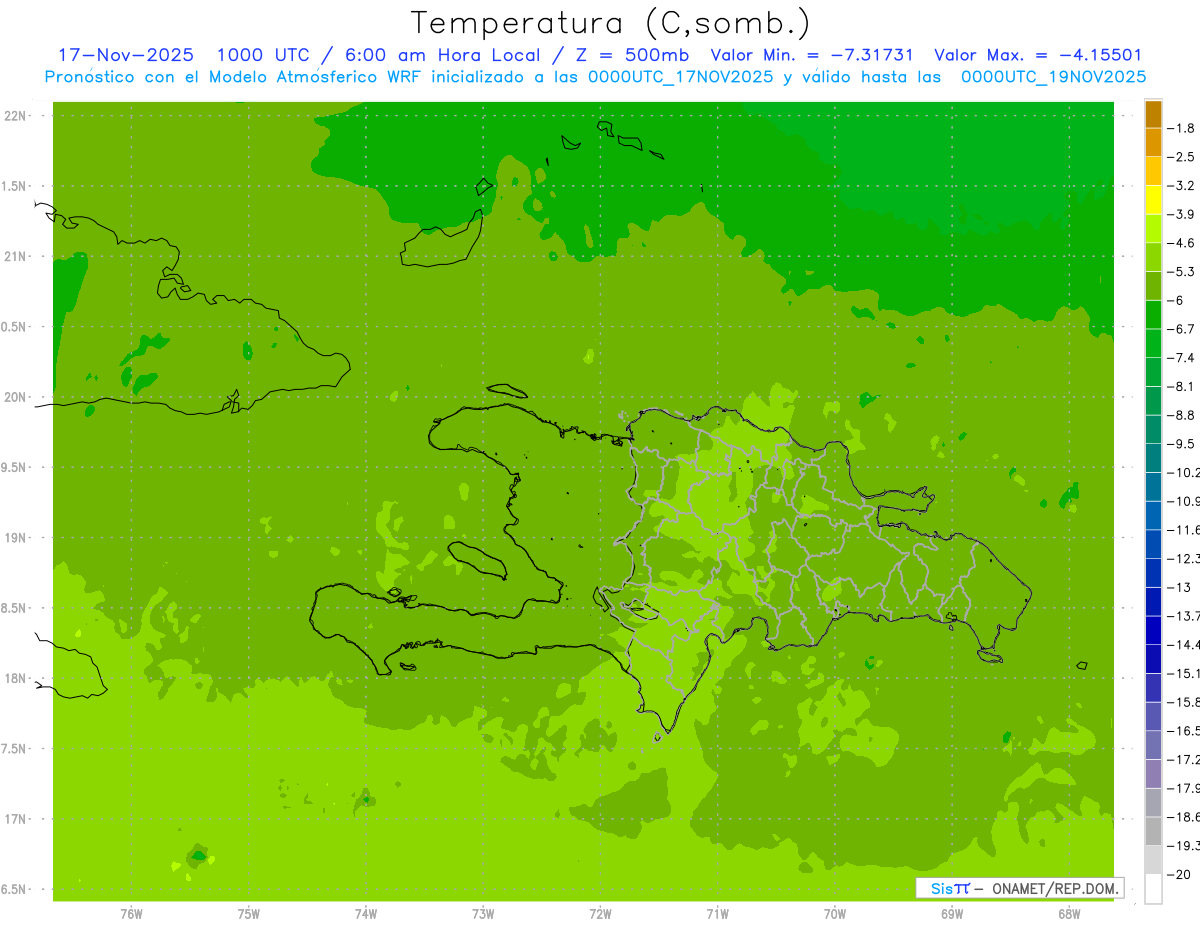Pick the yellow swatch between -3.2 and -3.9
This screenshot has width=1200, height=927.
click(1153, 200)
